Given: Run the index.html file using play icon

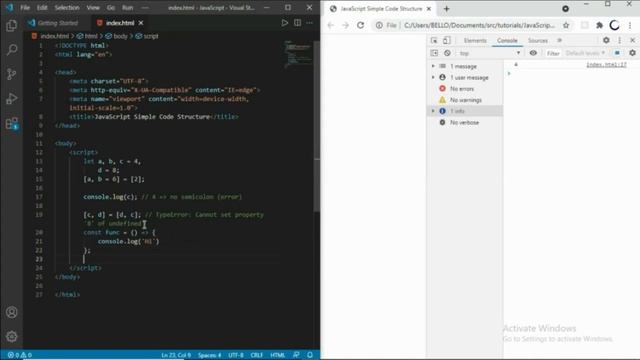Looking at the screenshot, I should (x=284, y=23).
